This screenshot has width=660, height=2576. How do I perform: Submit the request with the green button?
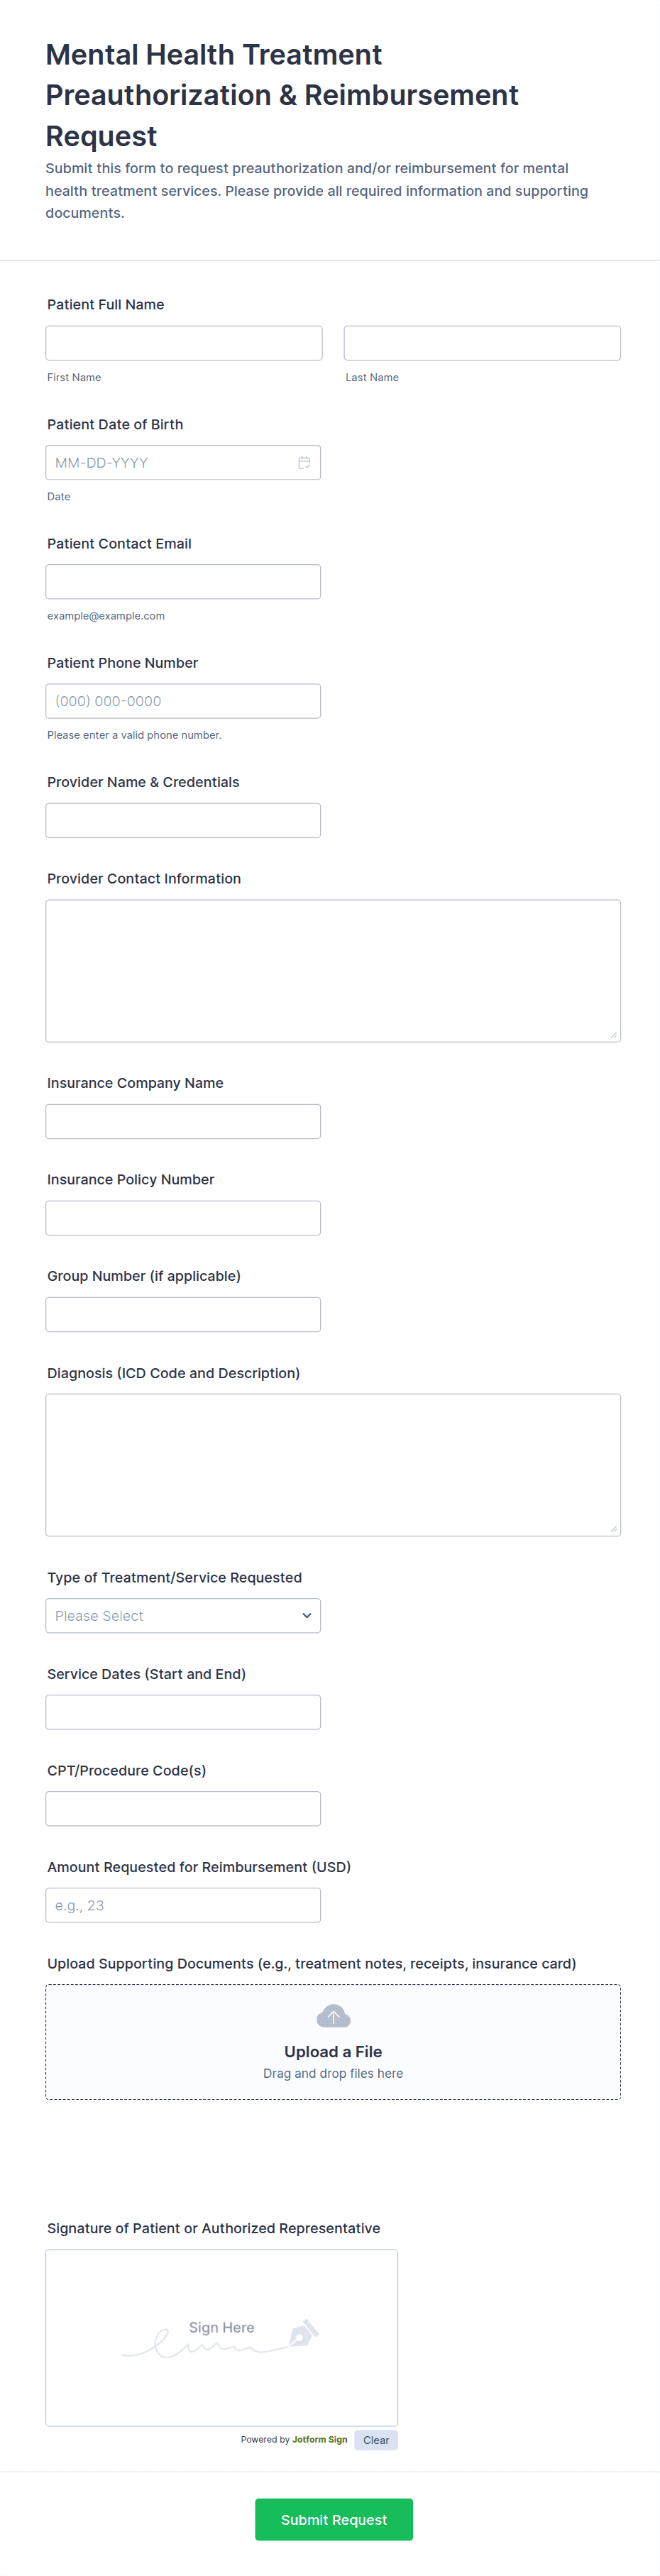333,2519
